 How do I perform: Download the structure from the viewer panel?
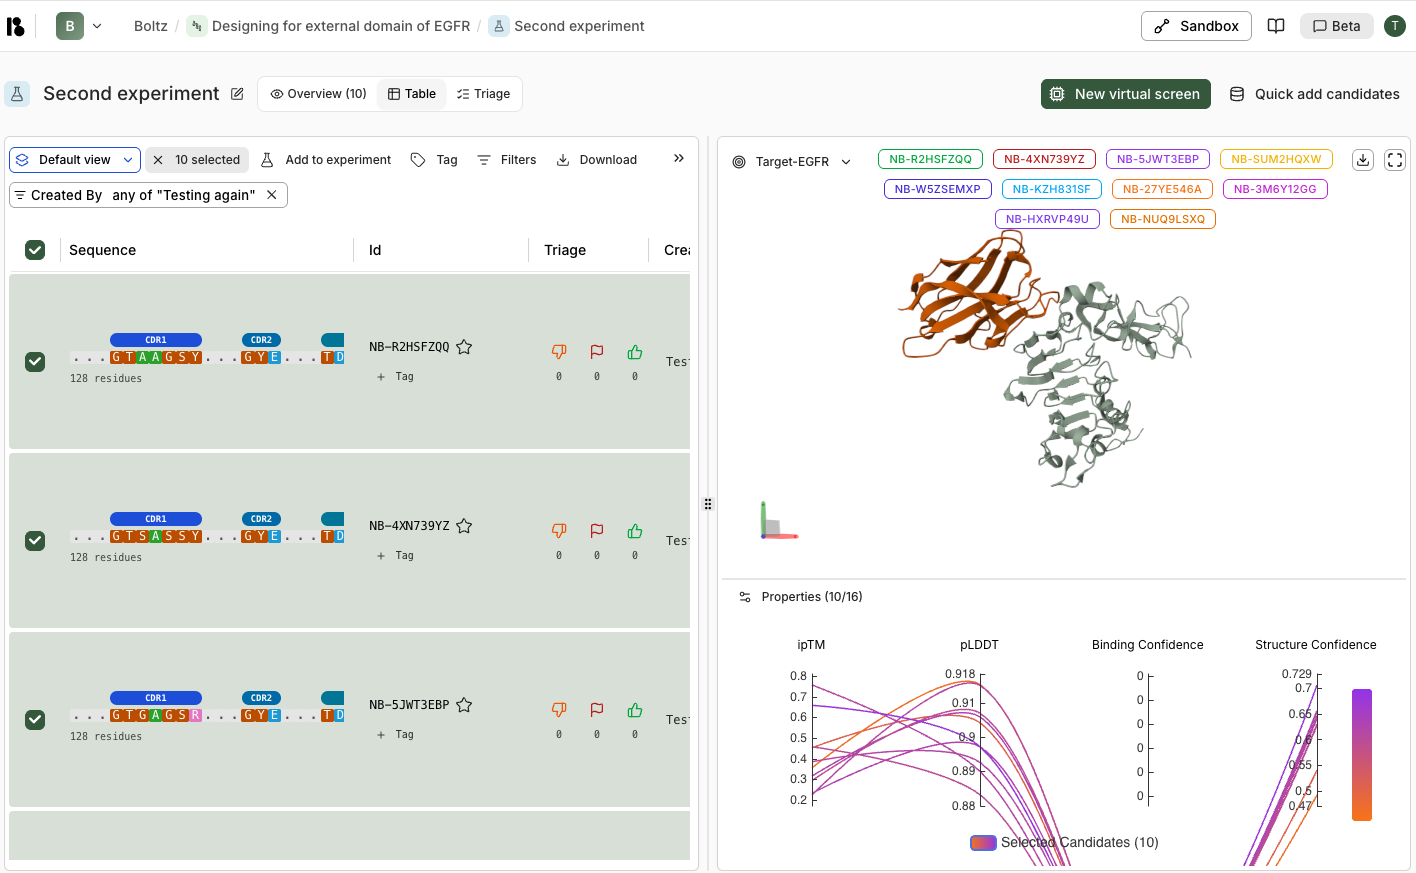tap(1362, 159)
